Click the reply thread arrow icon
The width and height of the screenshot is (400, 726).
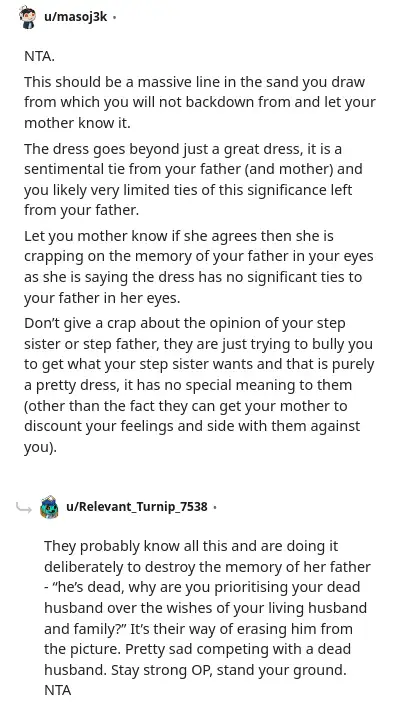pos(23,508)
